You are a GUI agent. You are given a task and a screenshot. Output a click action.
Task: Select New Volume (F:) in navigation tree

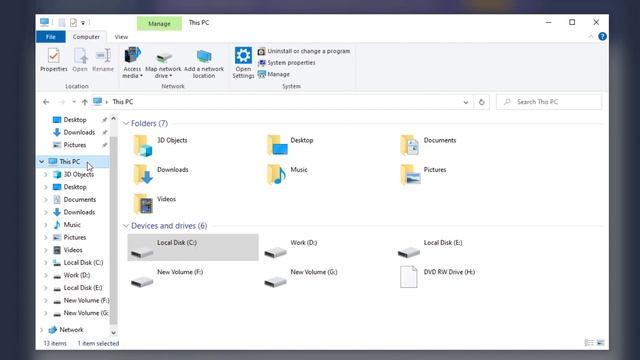pyautogui.click(x=86, y=300)
